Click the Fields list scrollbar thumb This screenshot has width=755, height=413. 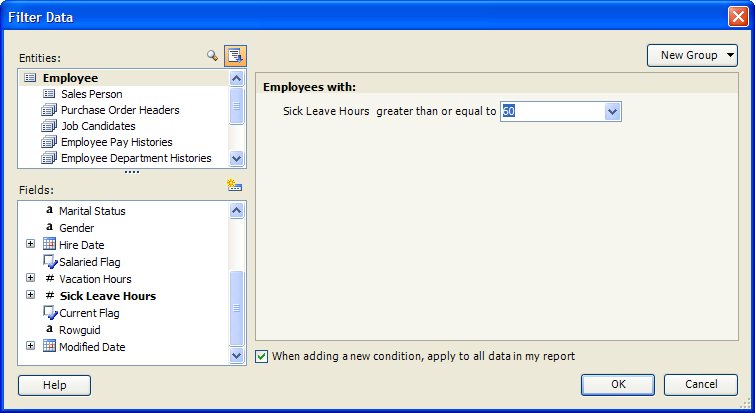pyautogui.click(x=236, y=308)
